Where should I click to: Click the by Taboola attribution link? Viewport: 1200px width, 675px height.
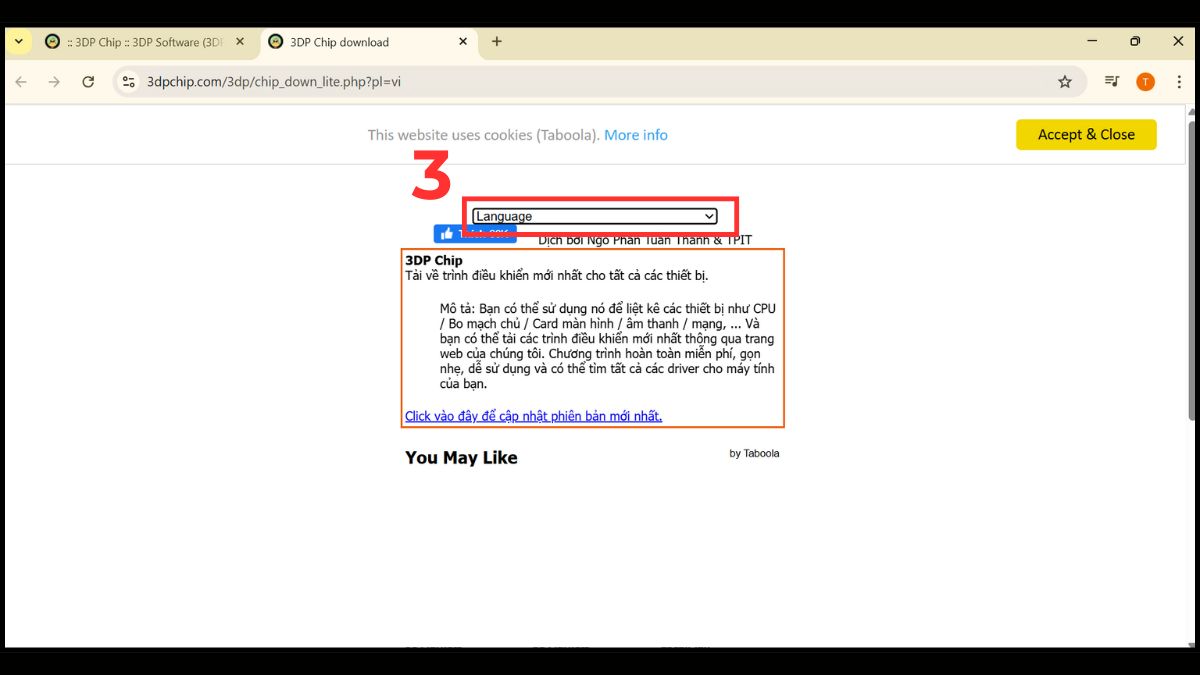[754, 453]
